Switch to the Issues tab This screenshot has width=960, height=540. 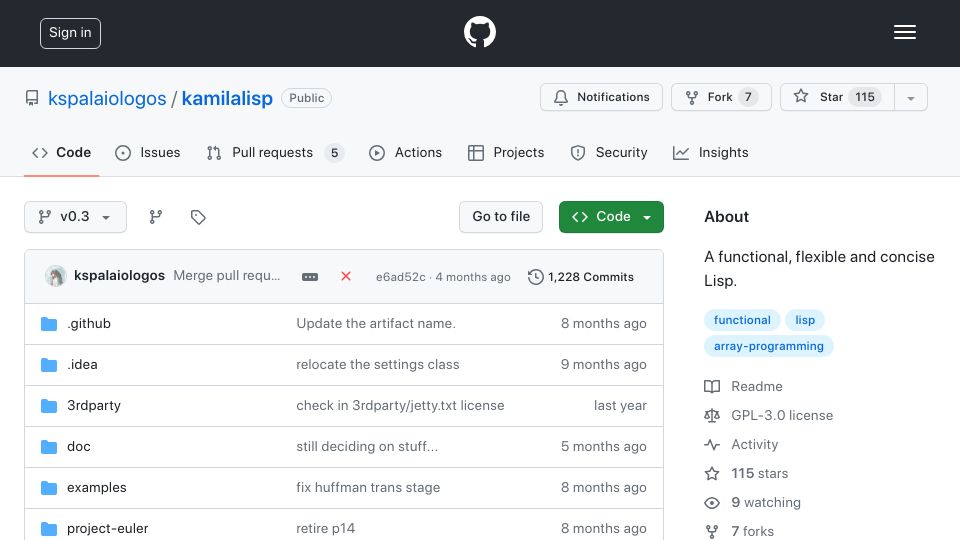(148, 152)
